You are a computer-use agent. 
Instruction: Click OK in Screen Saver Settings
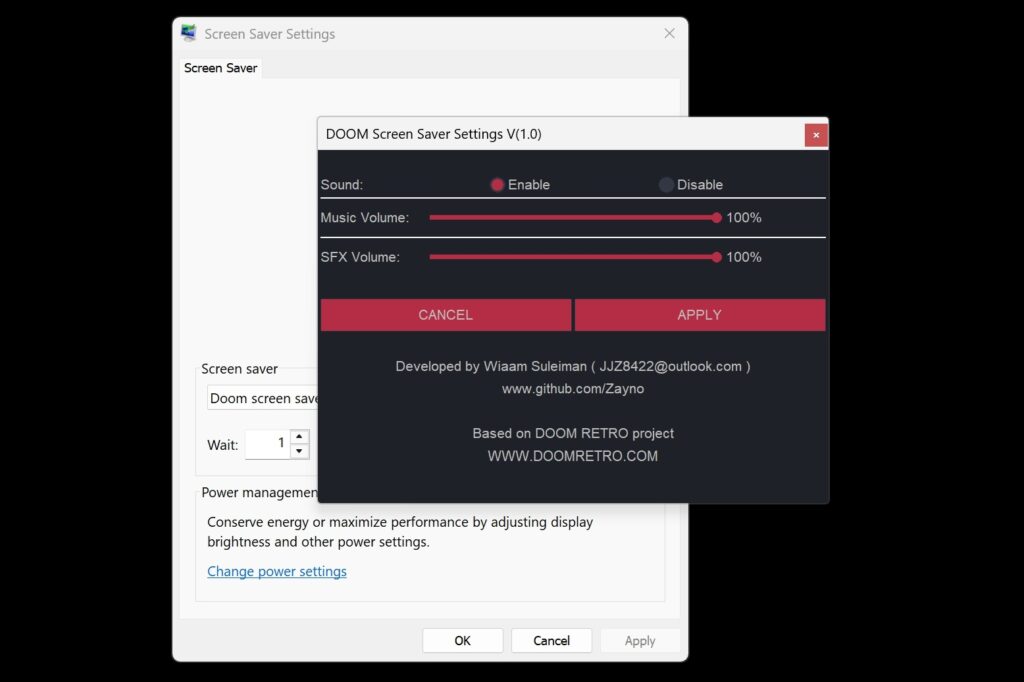coord(462,640)
